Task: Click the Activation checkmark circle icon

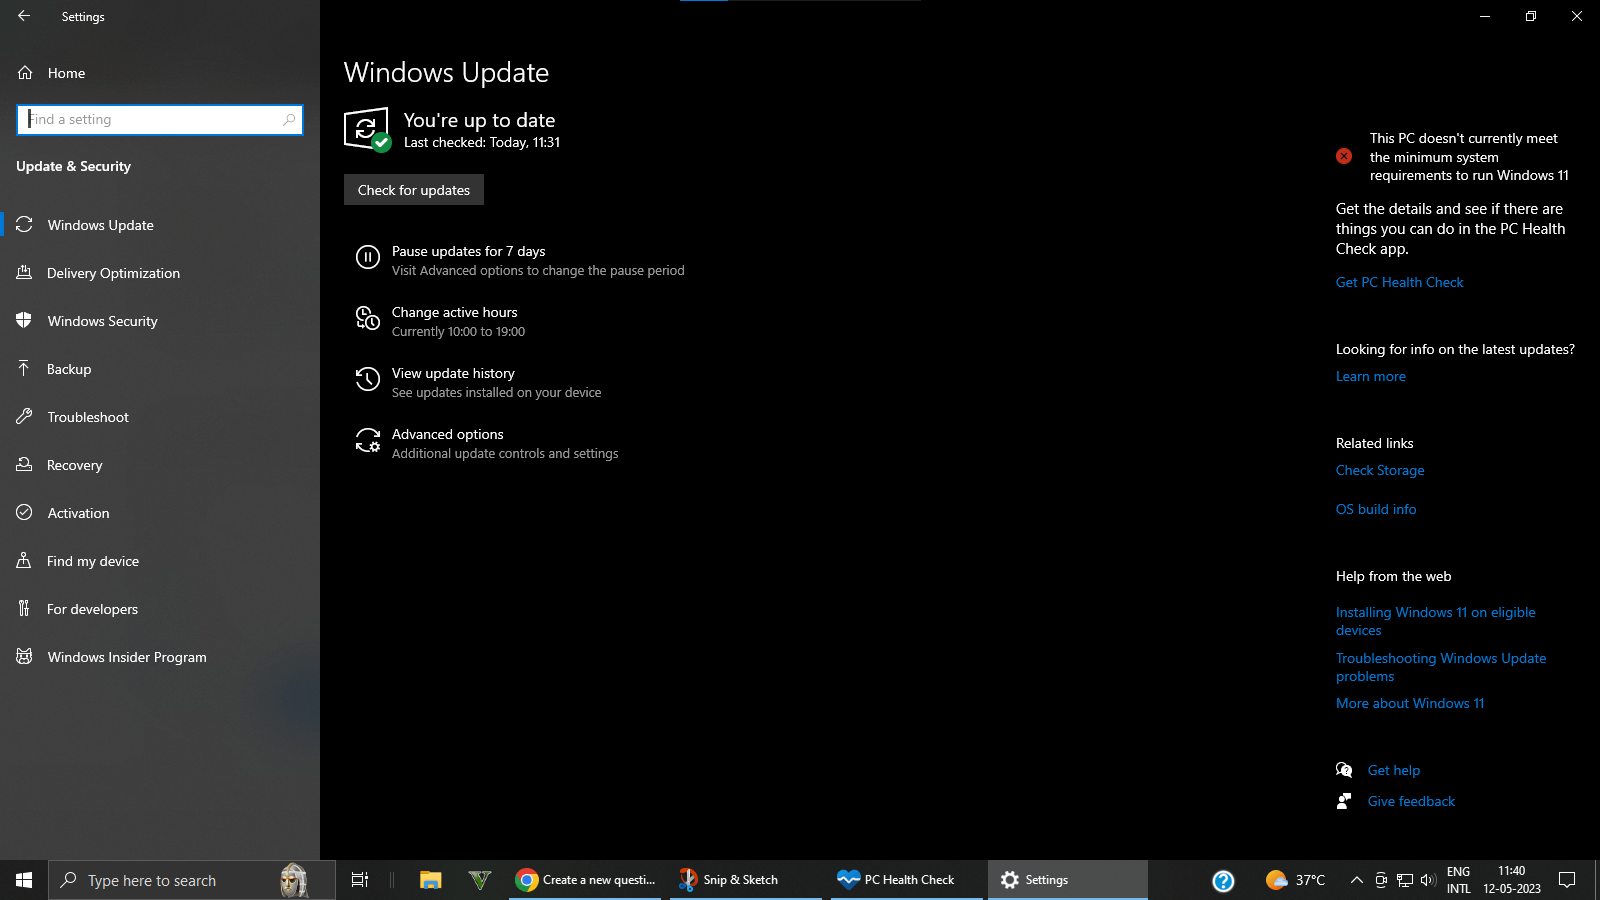Action: 25,513
